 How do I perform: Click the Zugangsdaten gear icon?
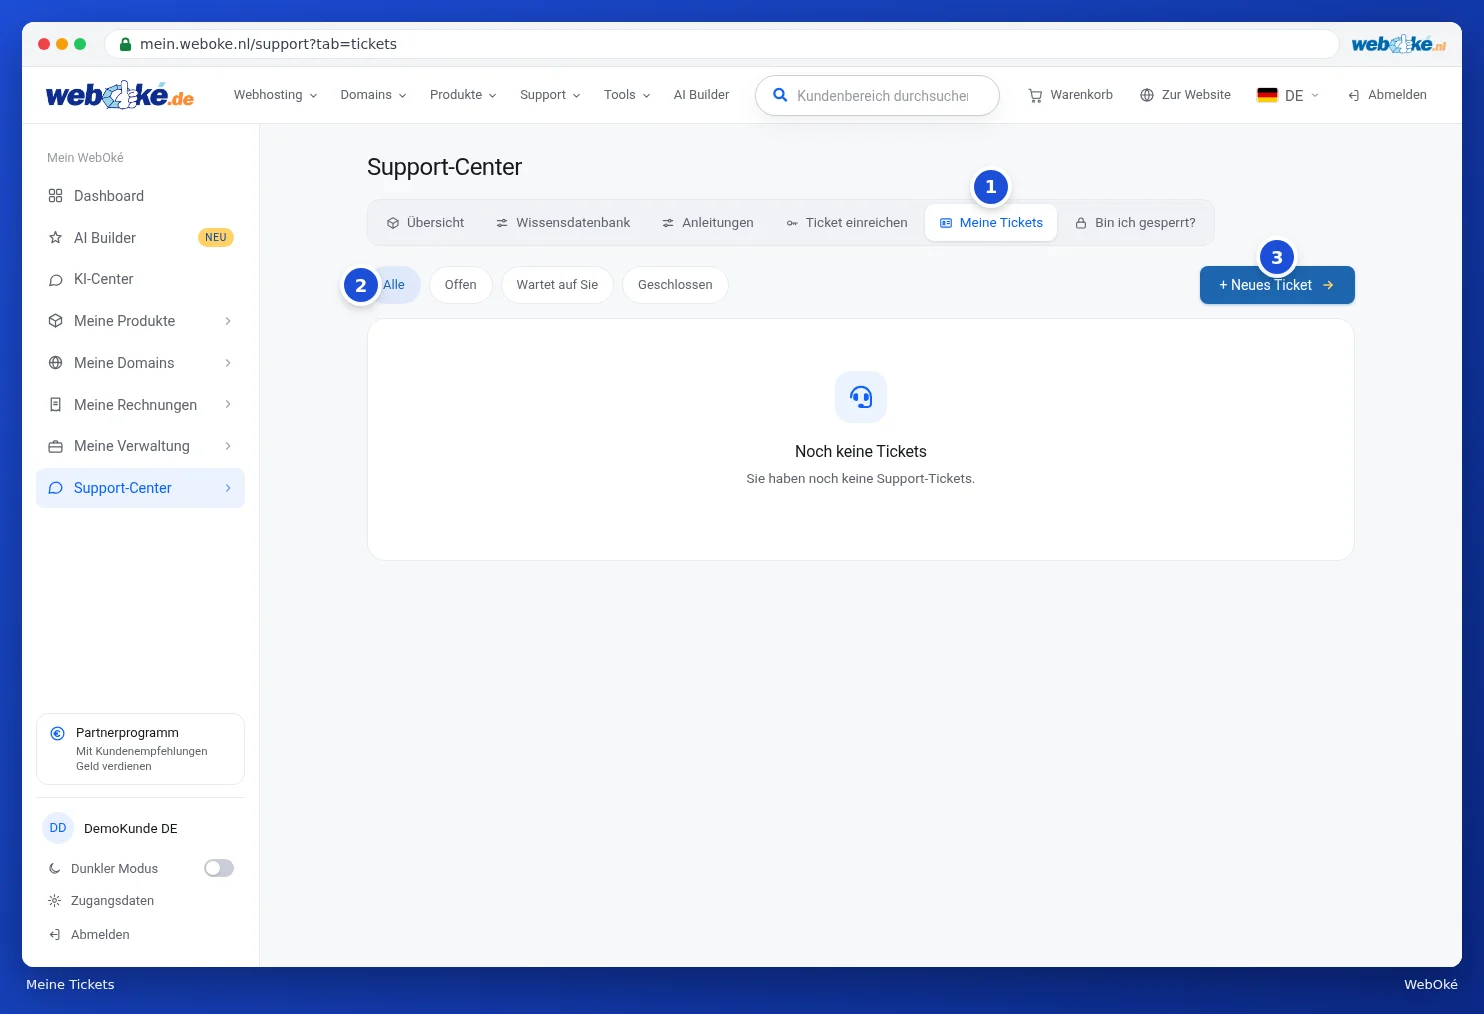tap(55, 901)
